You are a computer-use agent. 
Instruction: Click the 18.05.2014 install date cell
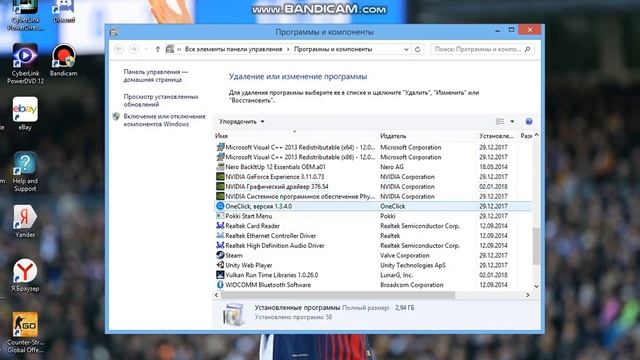(x=493, y=167)
